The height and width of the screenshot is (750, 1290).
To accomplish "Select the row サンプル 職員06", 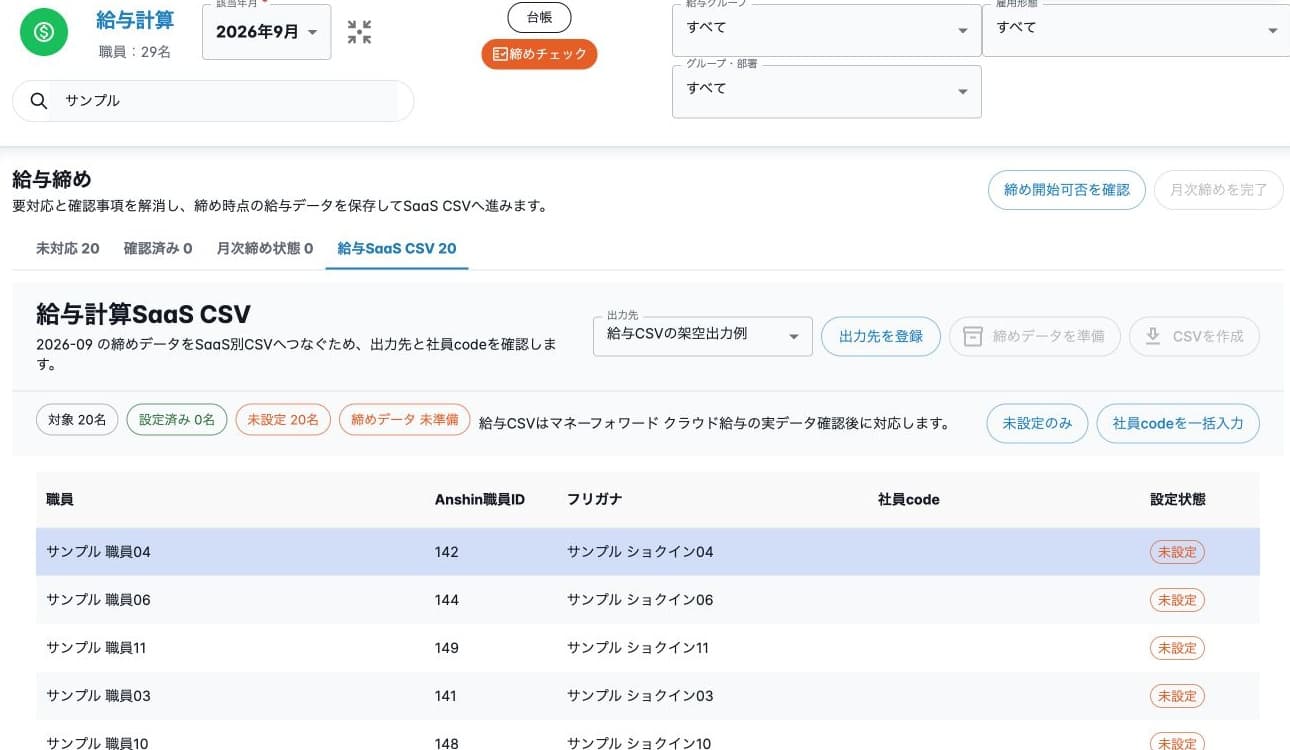I will click(x=648, y=600).
